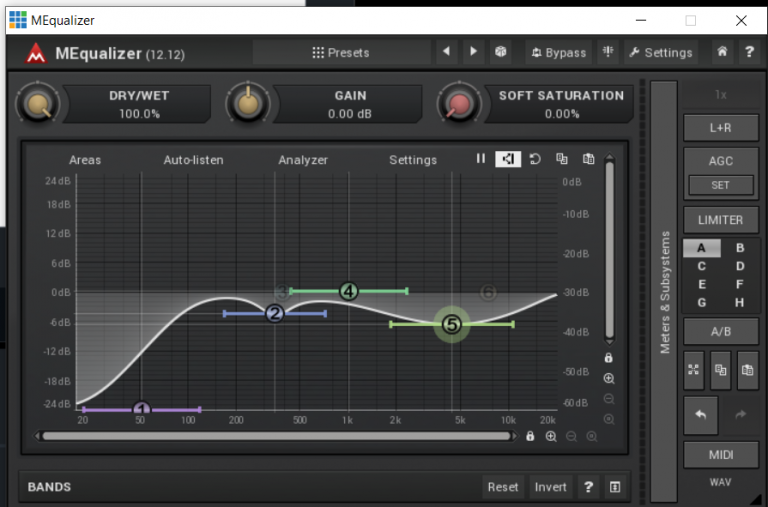Select the disabled band node 6
Image resolution: width=768 pixels, height=507 pixels.
(x=488, y=292)
